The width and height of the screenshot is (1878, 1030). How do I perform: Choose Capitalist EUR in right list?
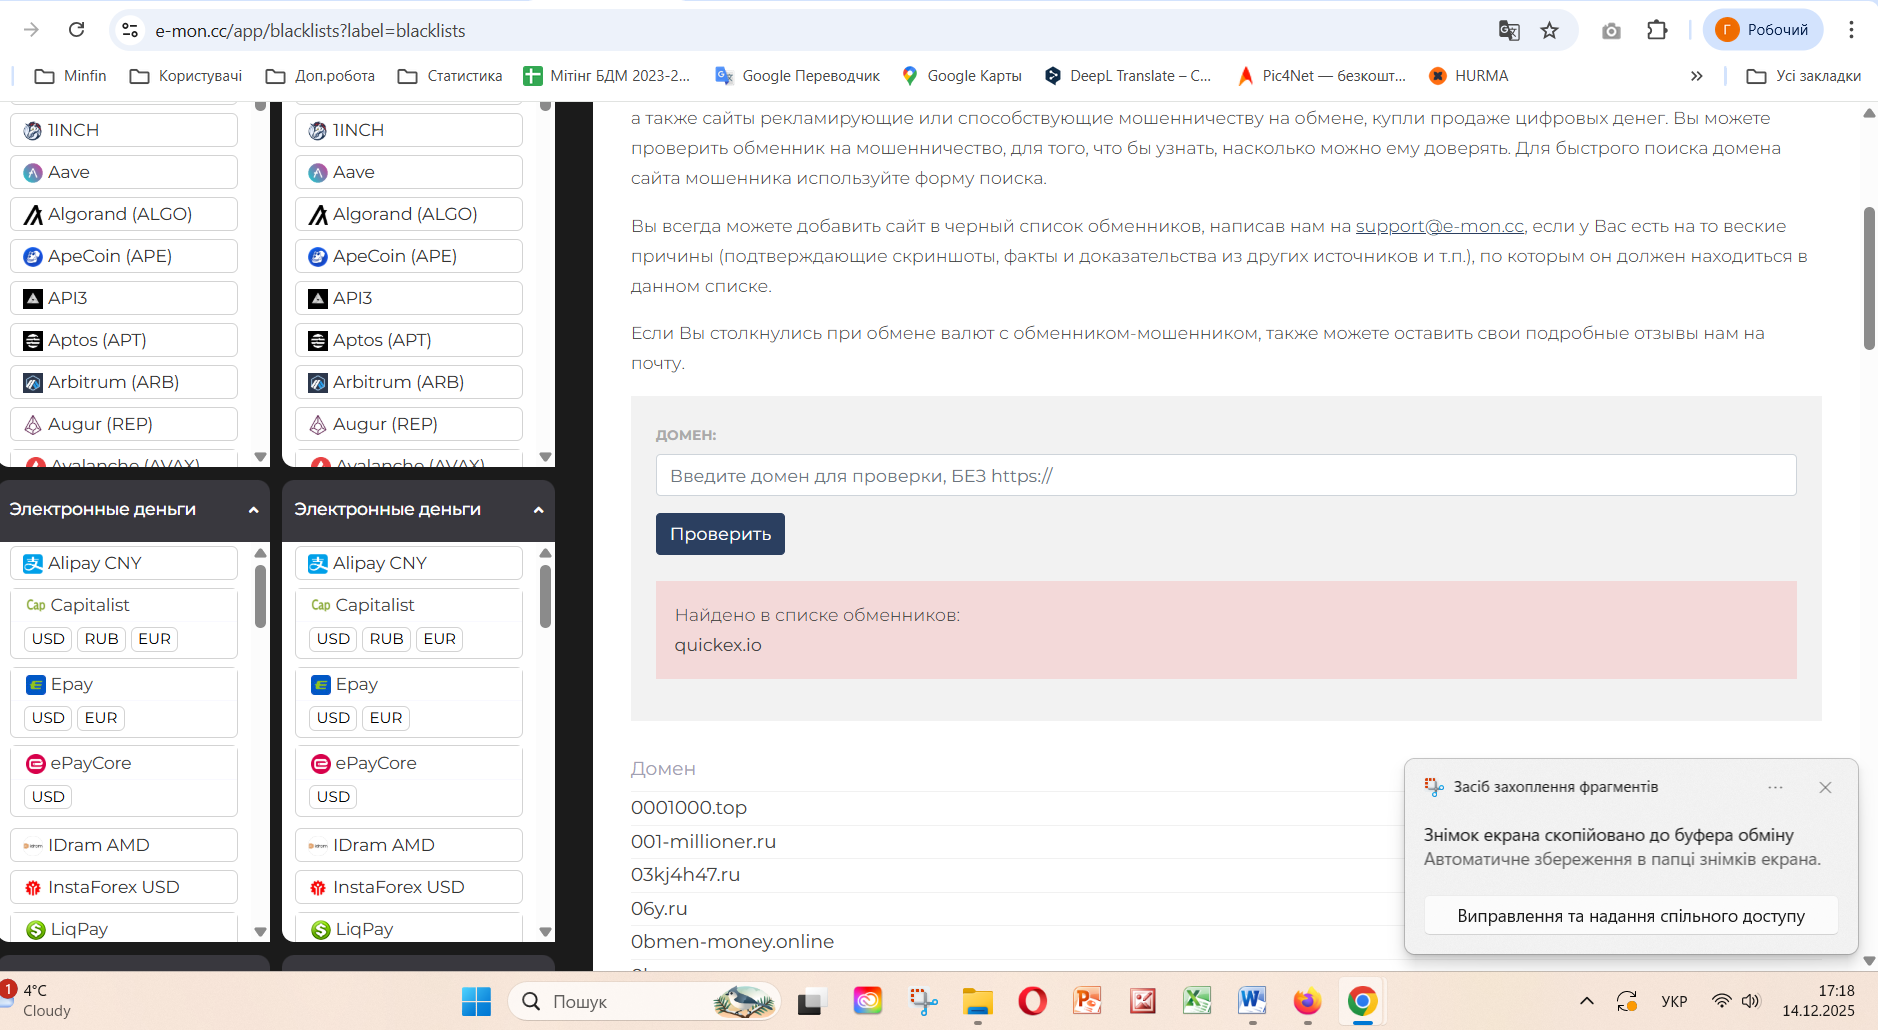439,639
